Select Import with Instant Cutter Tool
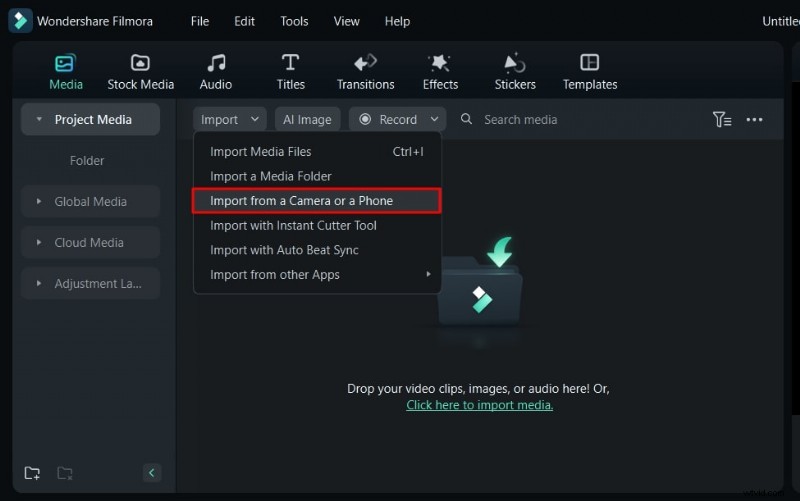This screenshot has height=501, width=800. [x=293, y=225]
